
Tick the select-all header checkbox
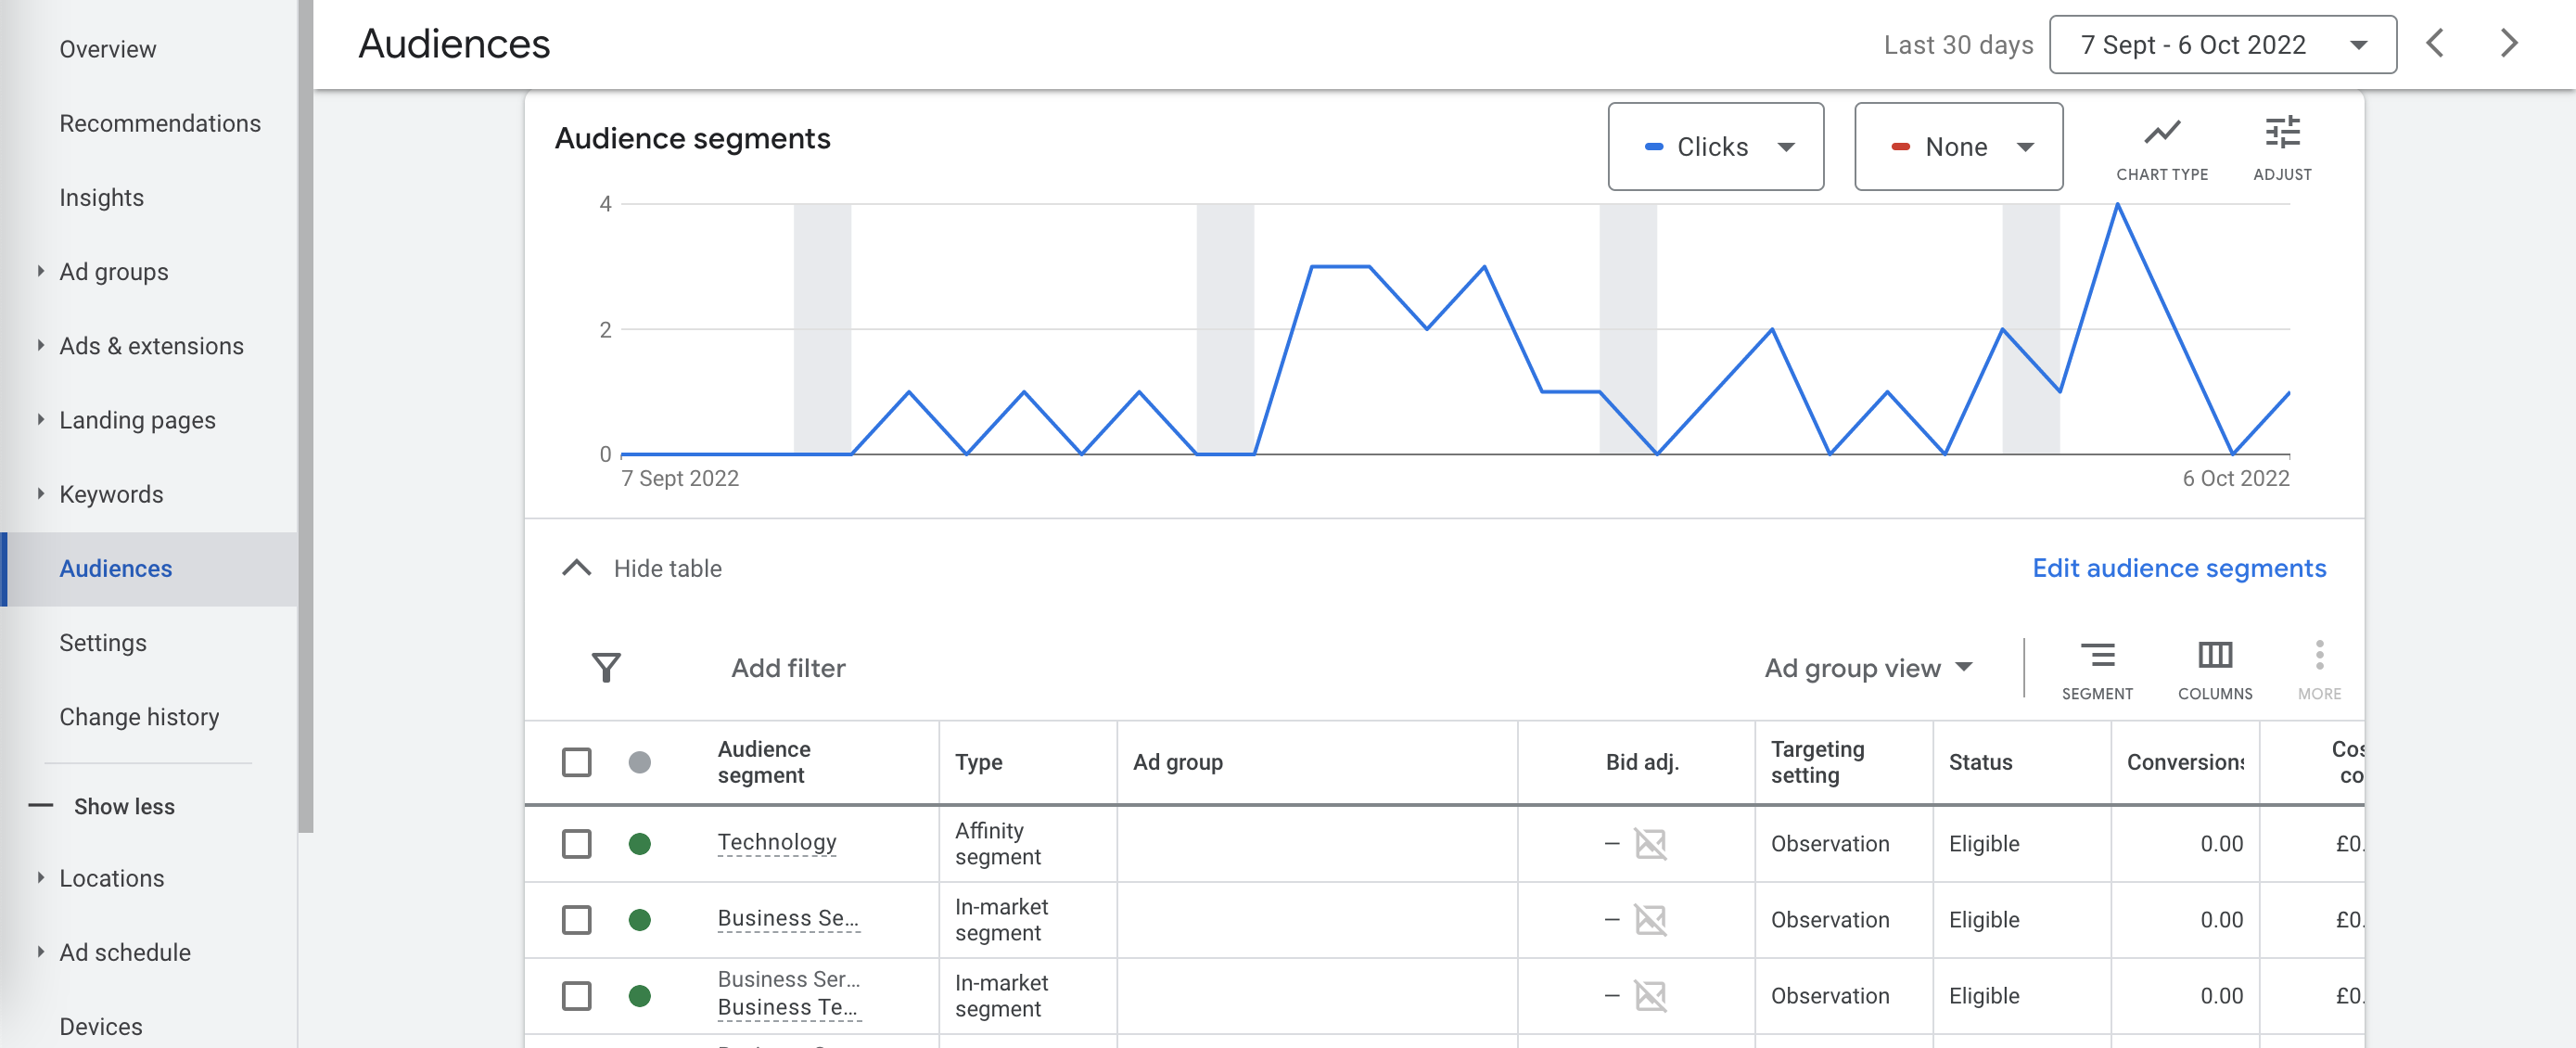click(x=576, y=762)
